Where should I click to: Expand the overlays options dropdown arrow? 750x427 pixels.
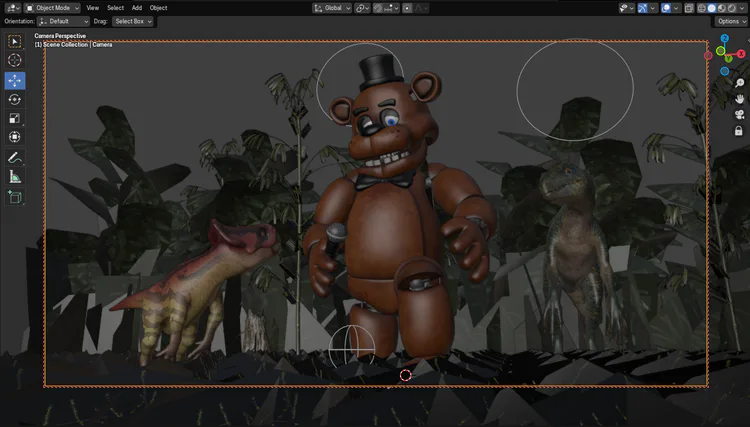[676, 8]
